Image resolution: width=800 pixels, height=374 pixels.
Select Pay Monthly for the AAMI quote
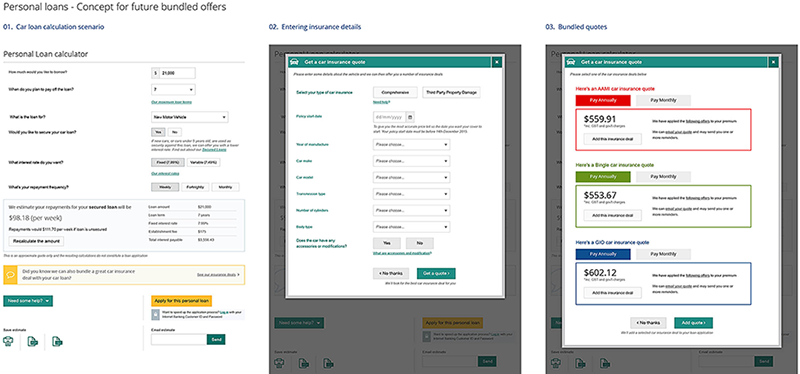663,100
